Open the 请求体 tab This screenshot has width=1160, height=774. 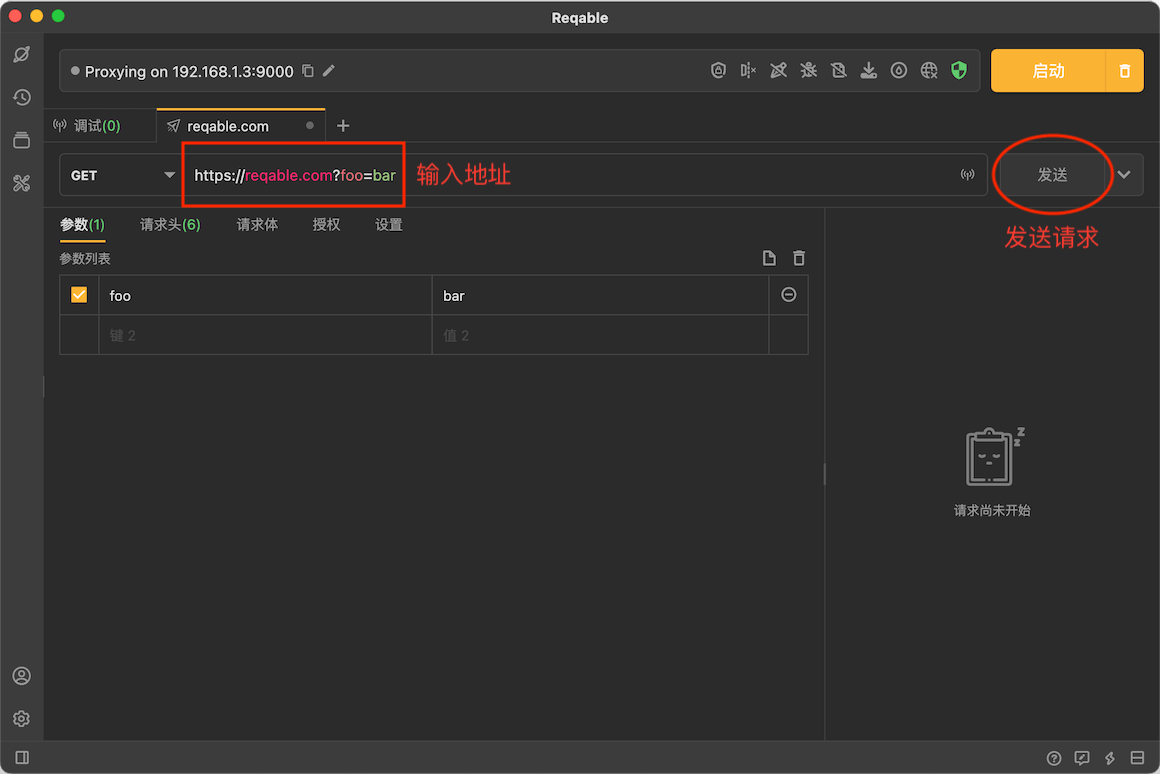click(257, 225)
